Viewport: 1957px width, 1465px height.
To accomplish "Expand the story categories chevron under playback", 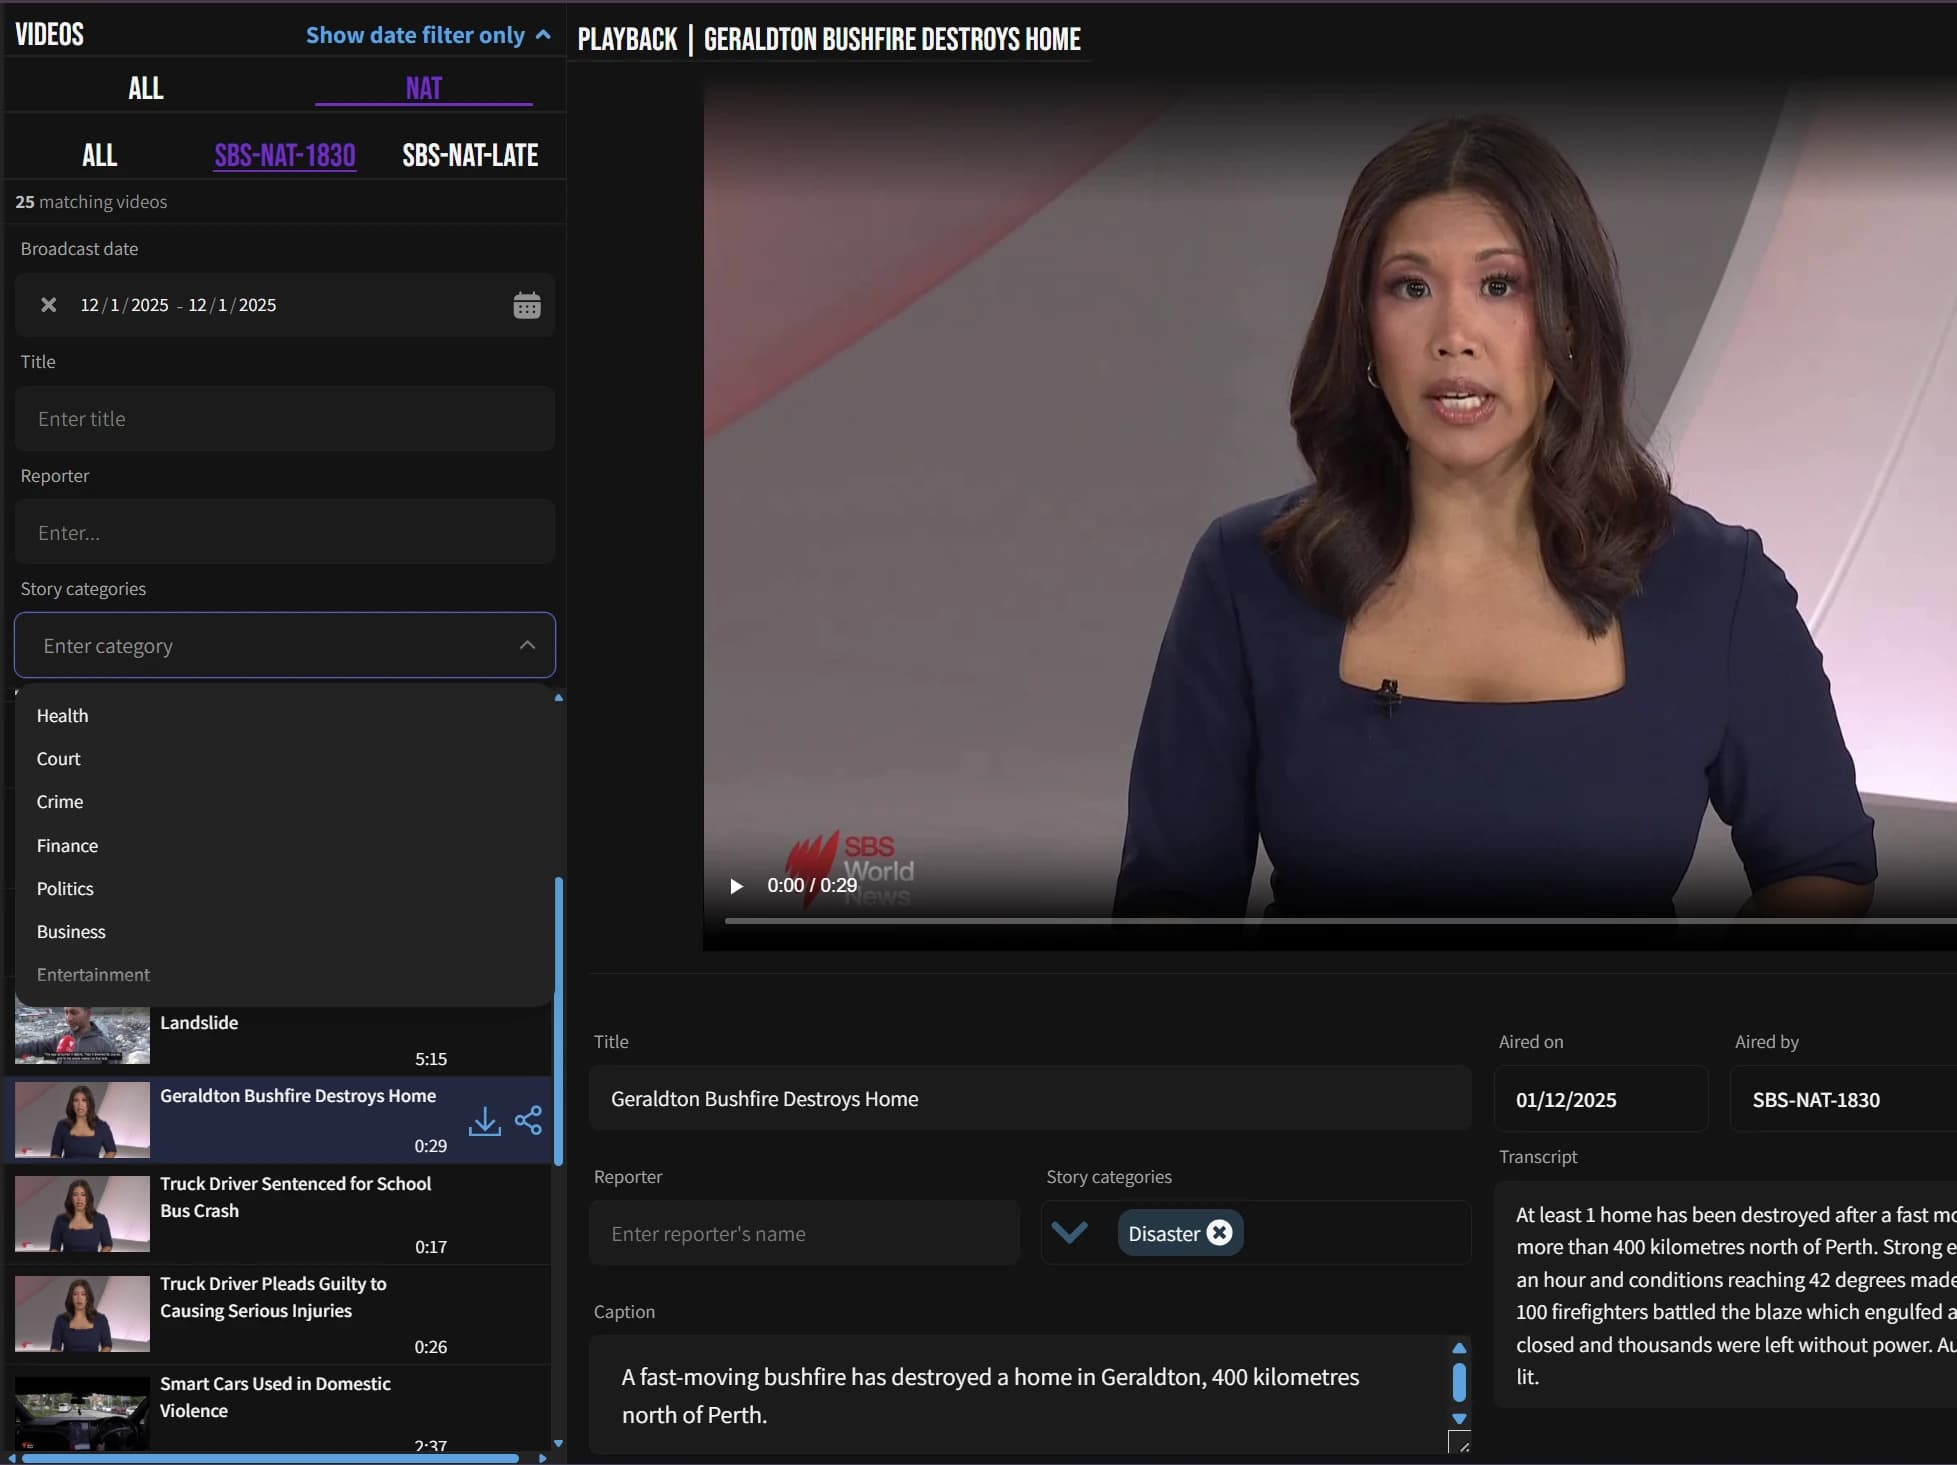I will [x=1069, y=1233].
